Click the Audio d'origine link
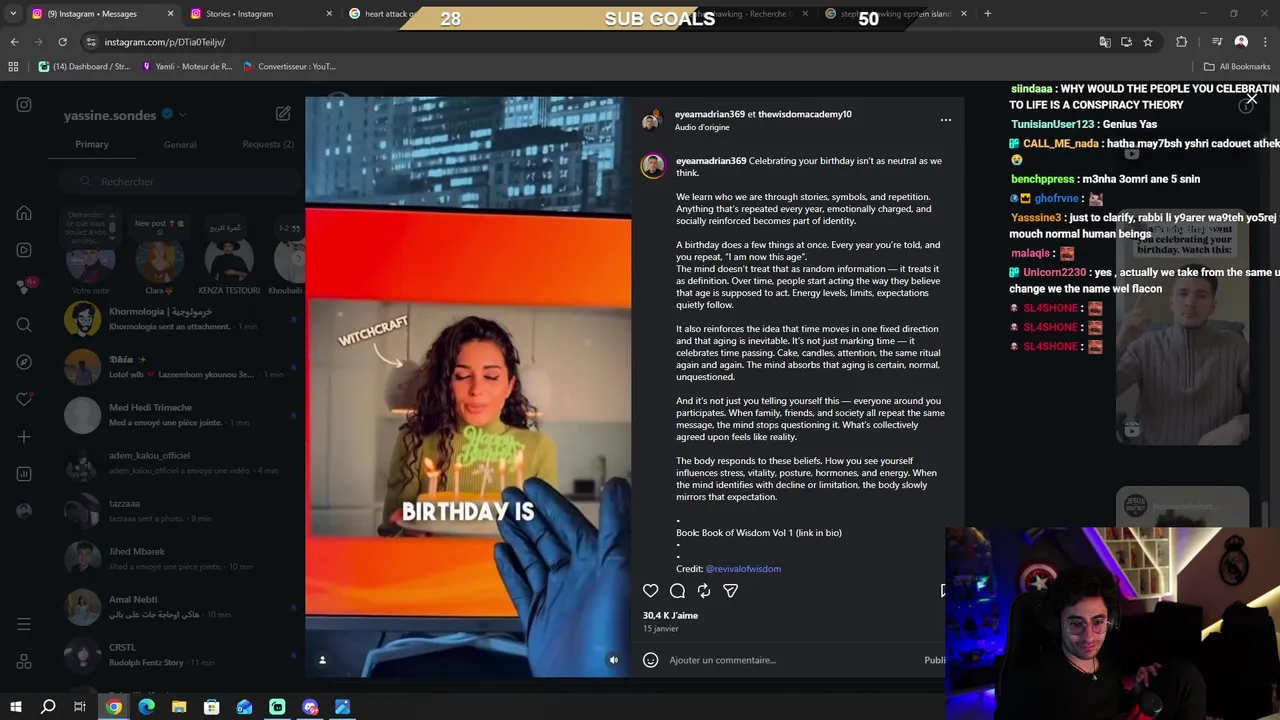1280x720 pixels. 702,128
